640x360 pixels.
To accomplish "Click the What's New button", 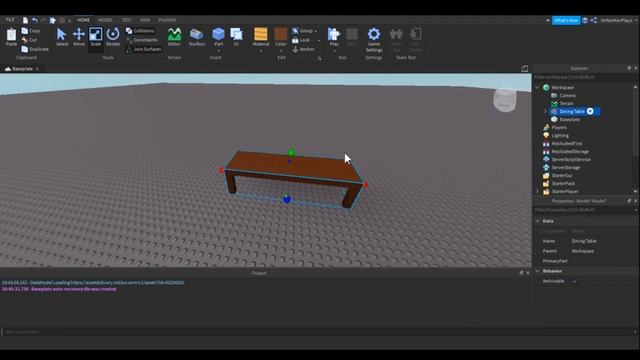I will (x=566, y=20).
